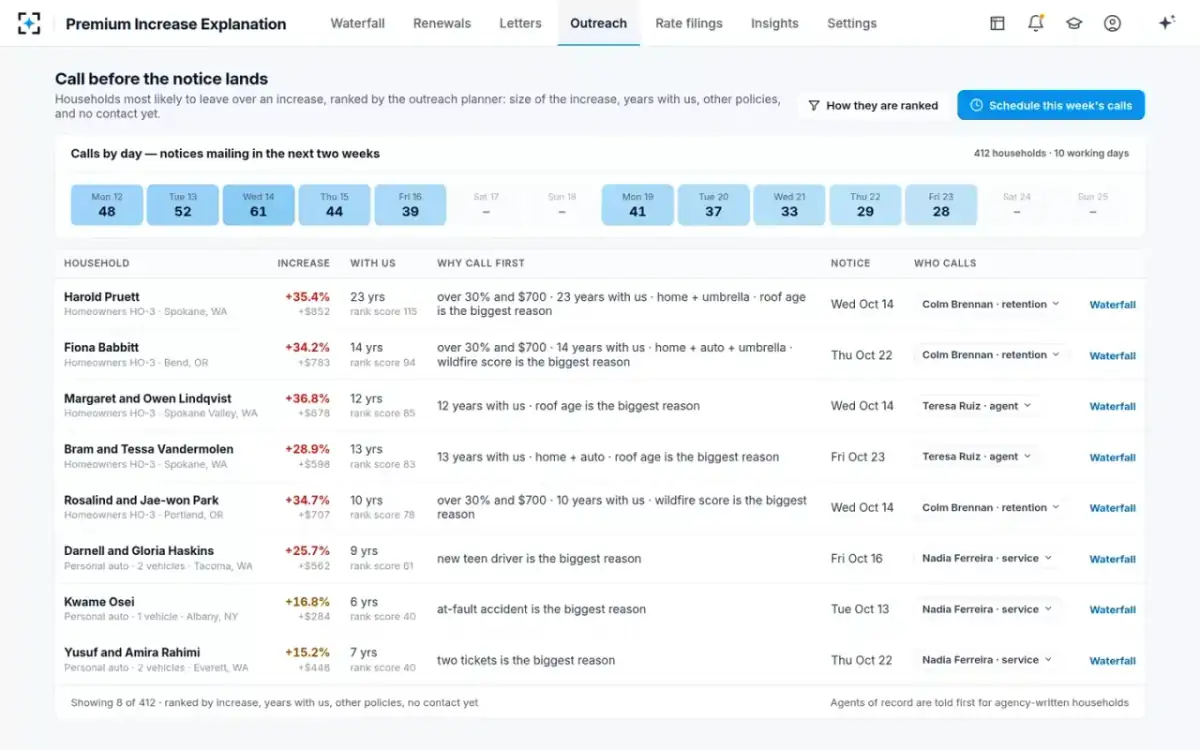Click Margaret and Owen Lindqvist name
1200x750 pixels.
click(x=148, y=399)
